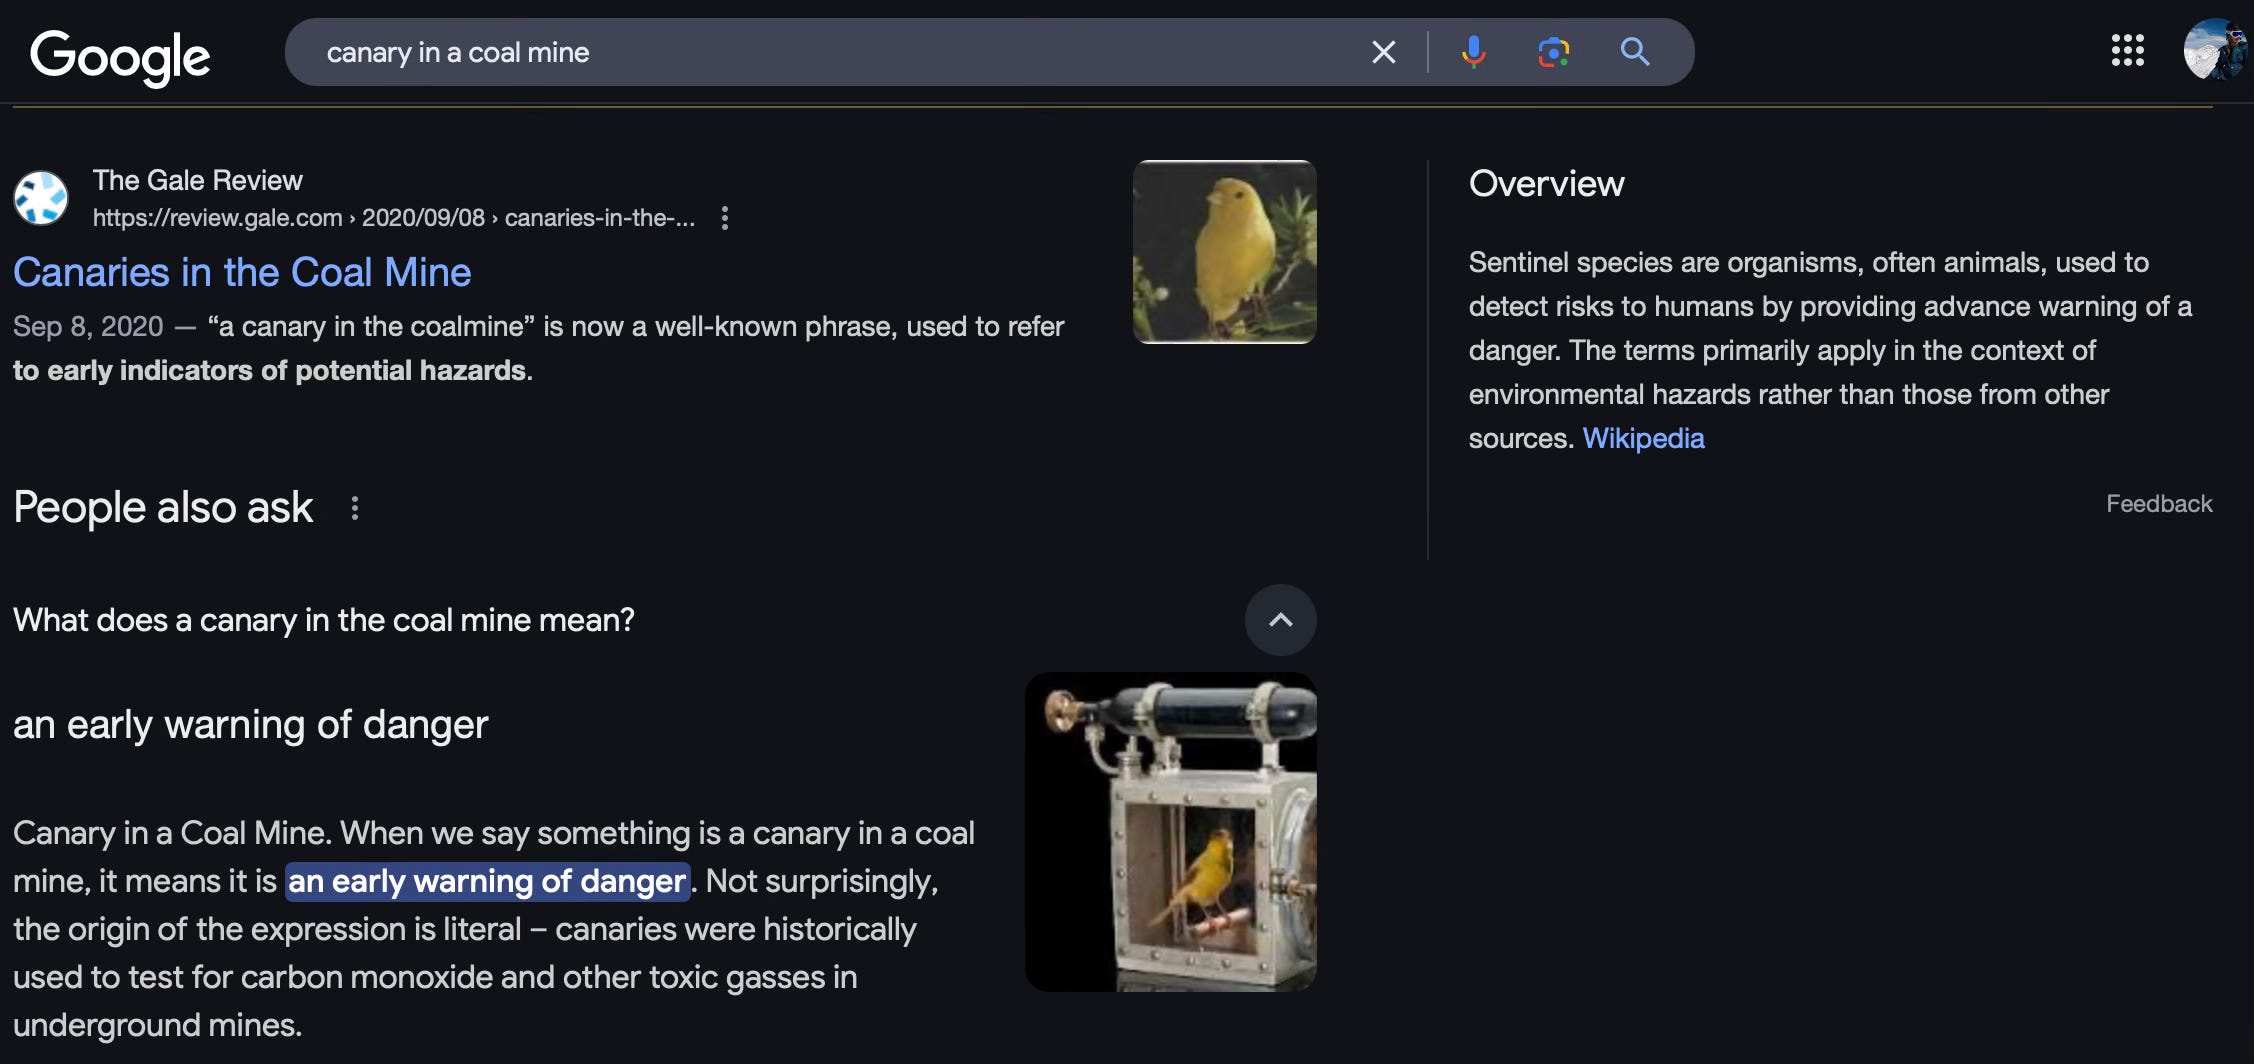
Task: Click The Gale Review site name
Action: (197, 180)
